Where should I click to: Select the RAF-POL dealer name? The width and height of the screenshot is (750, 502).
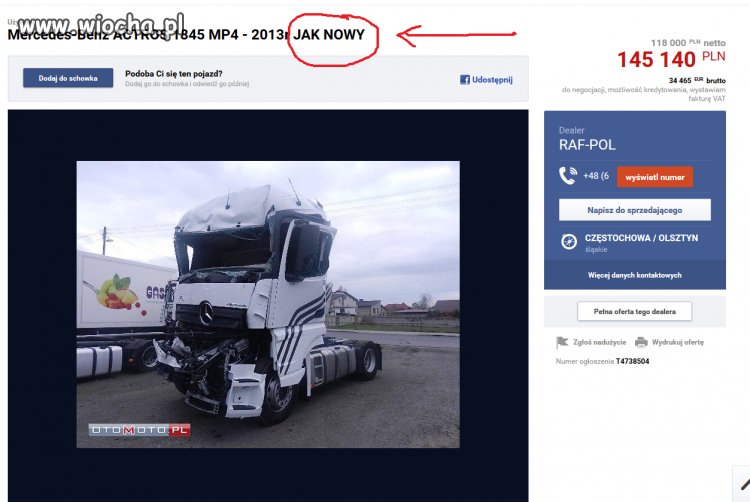click(x=587, y=145)
